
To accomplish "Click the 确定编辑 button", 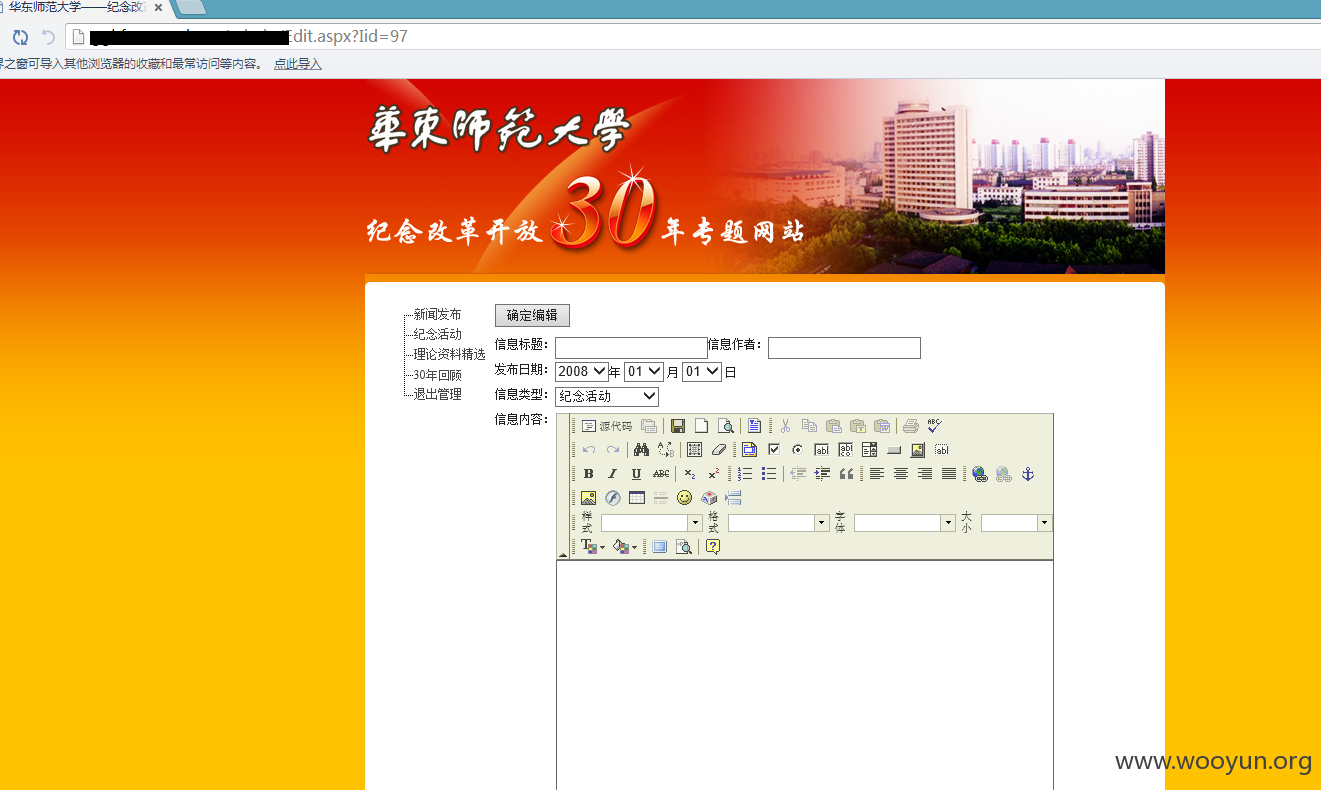I will (532, 315).
